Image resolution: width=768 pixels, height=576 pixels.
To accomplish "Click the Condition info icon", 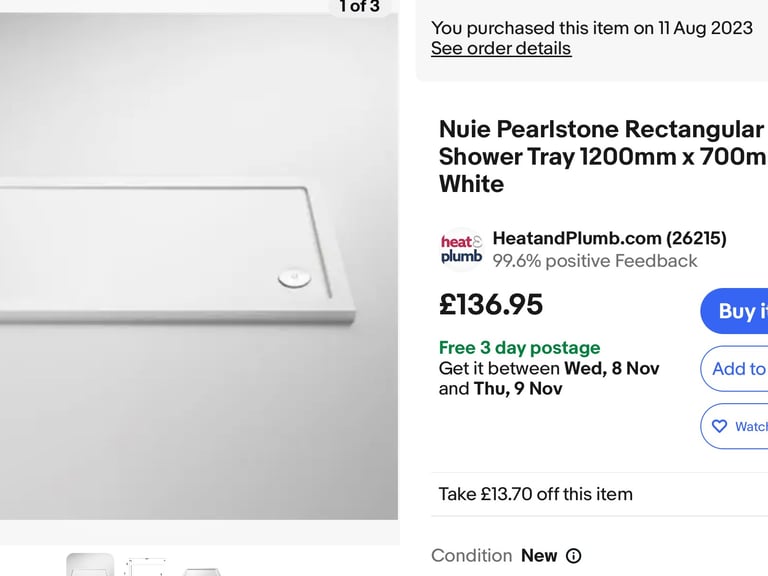I will (573, 556).
